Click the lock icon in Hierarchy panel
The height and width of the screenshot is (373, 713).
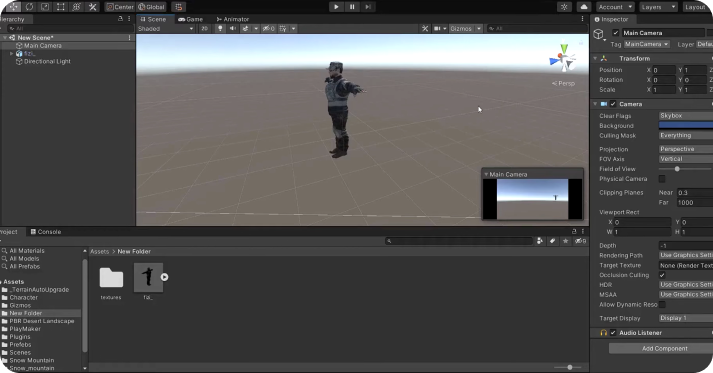(120, 19)
